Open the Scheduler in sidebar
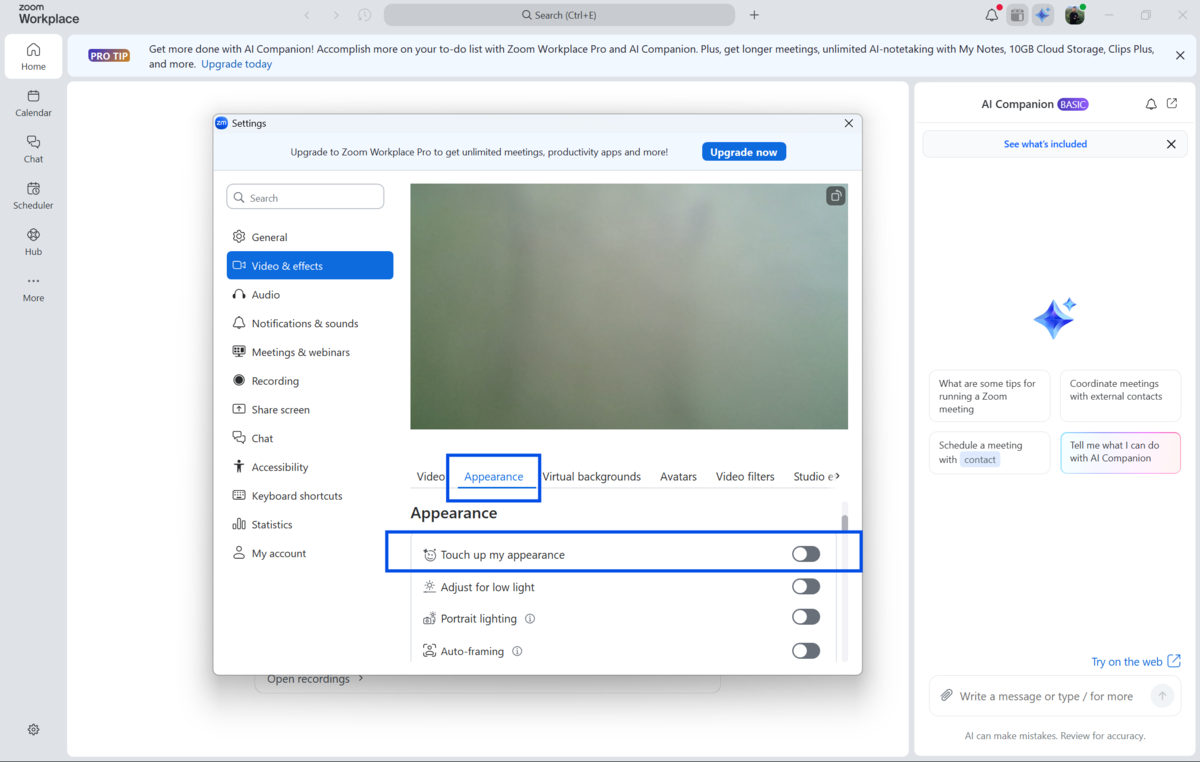Viewport: 1200px width, 762px height. click(x=33, y=195)
